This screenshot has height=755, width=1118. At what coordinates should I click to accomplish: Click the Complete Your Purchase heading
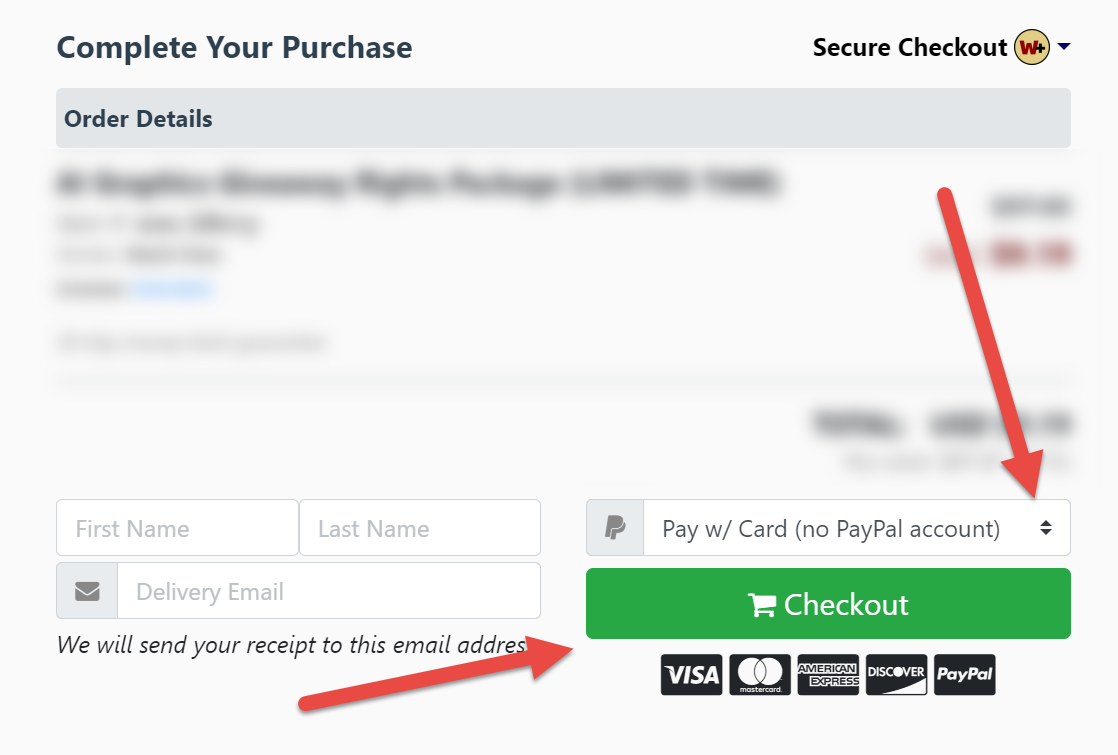pyautogui.click(x=234, y=47)
